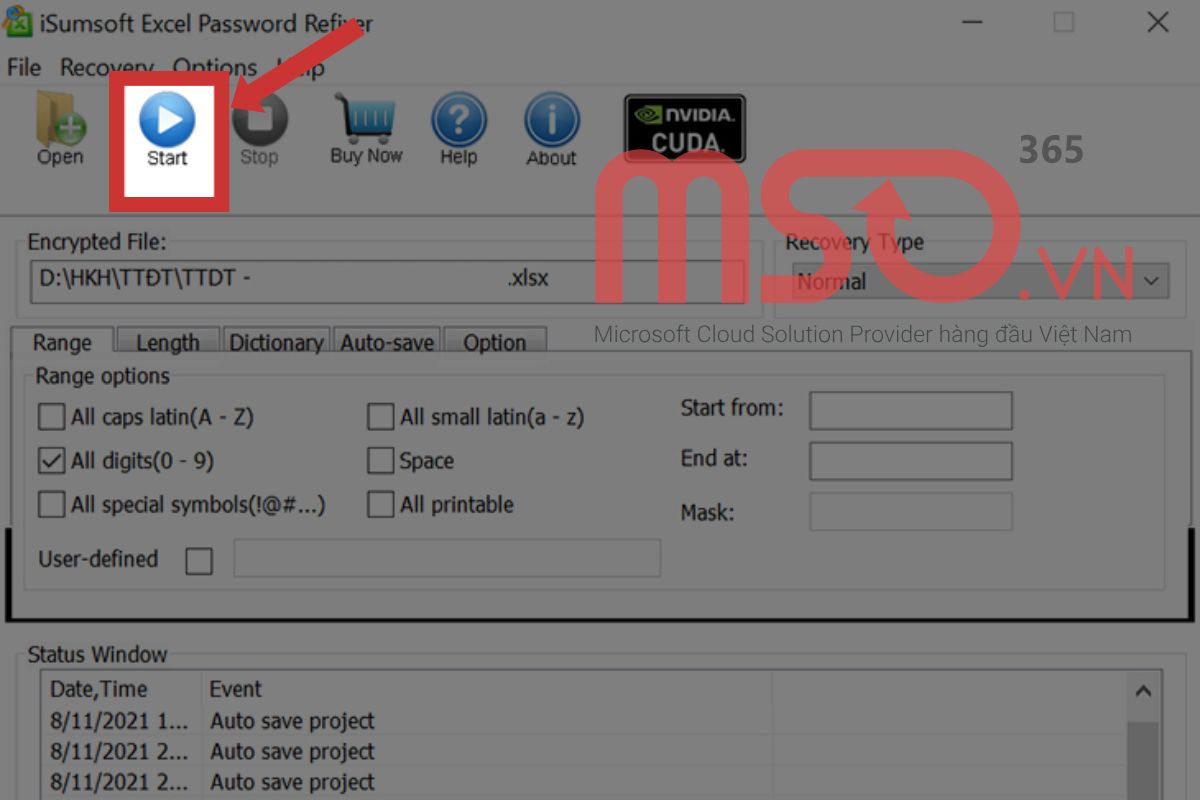Switch to the Auto-save tab
Screen dimensions: 1200x800
[387, 342]
